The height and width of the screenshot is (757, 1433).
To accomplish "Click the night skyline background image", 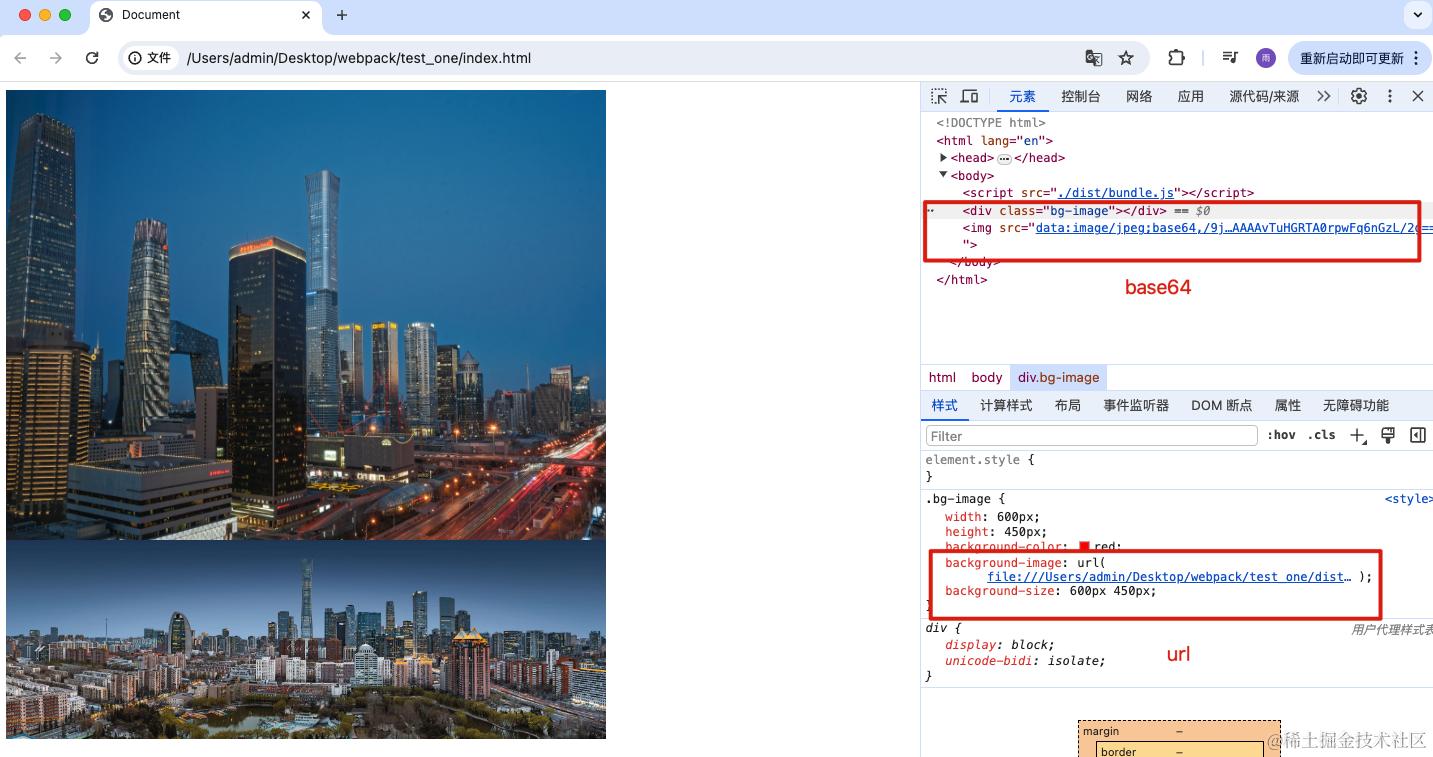I will point(306,315).
